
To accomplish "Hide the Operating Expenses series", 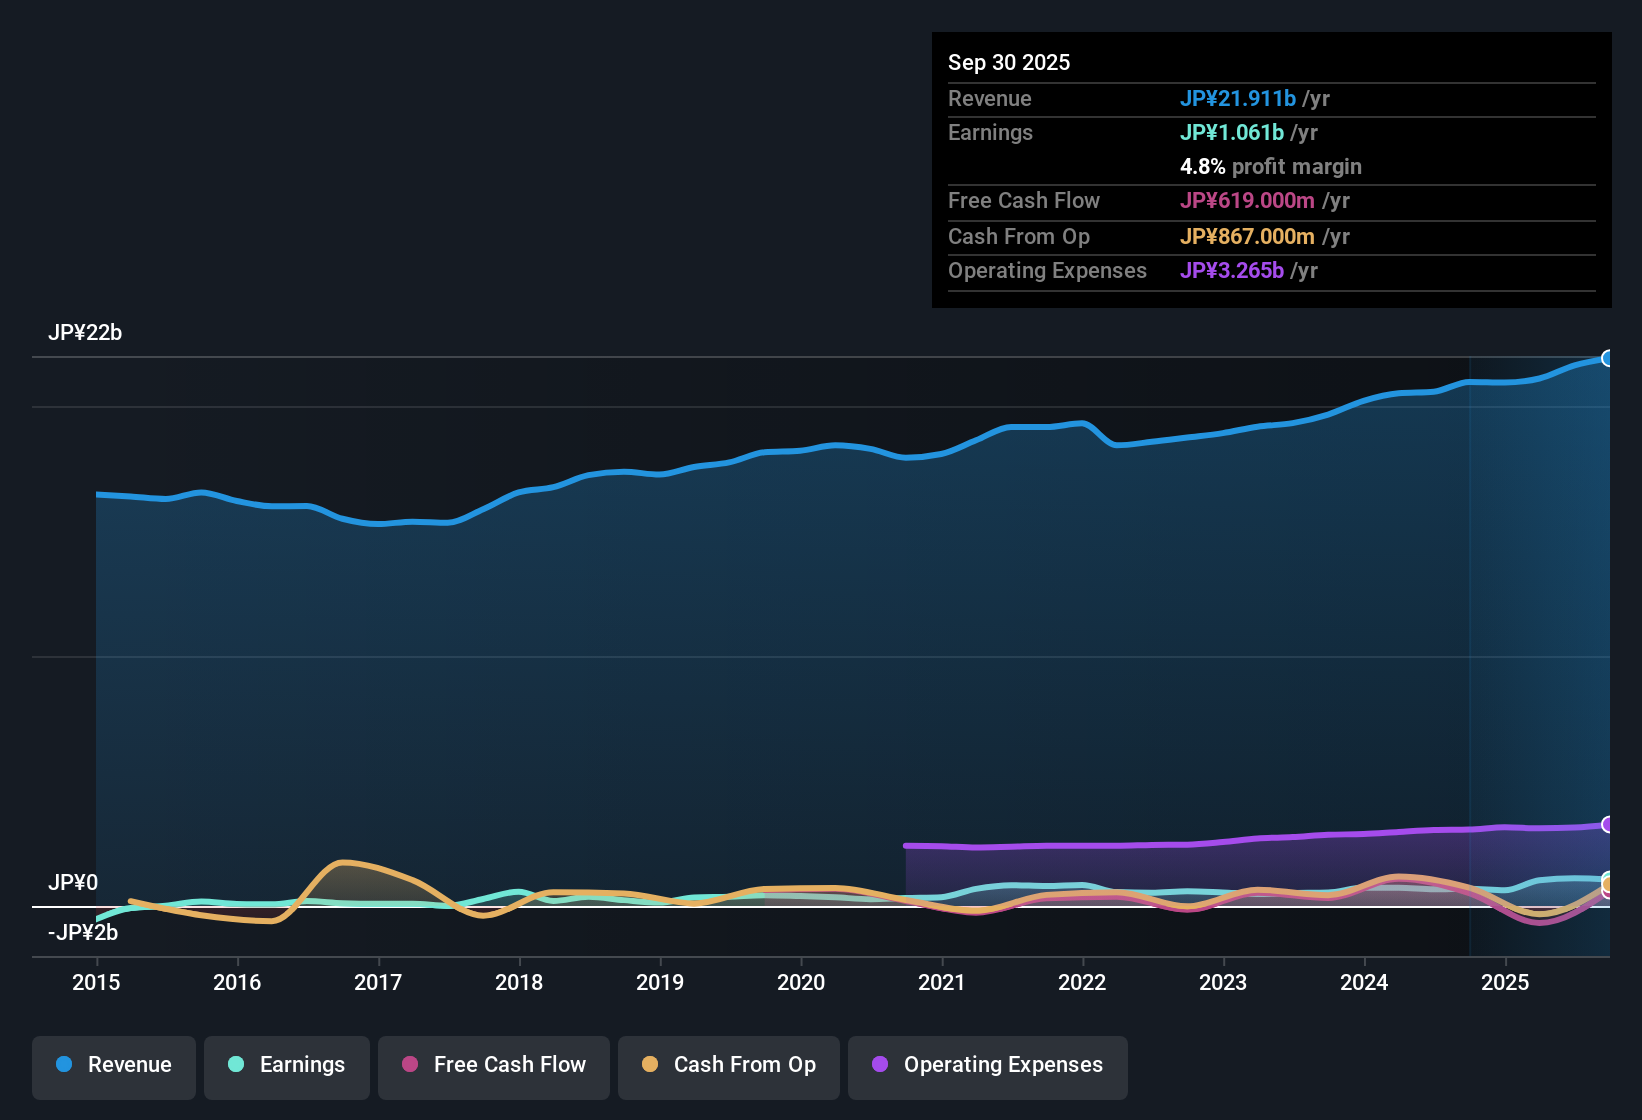I will pos(987,1066).
